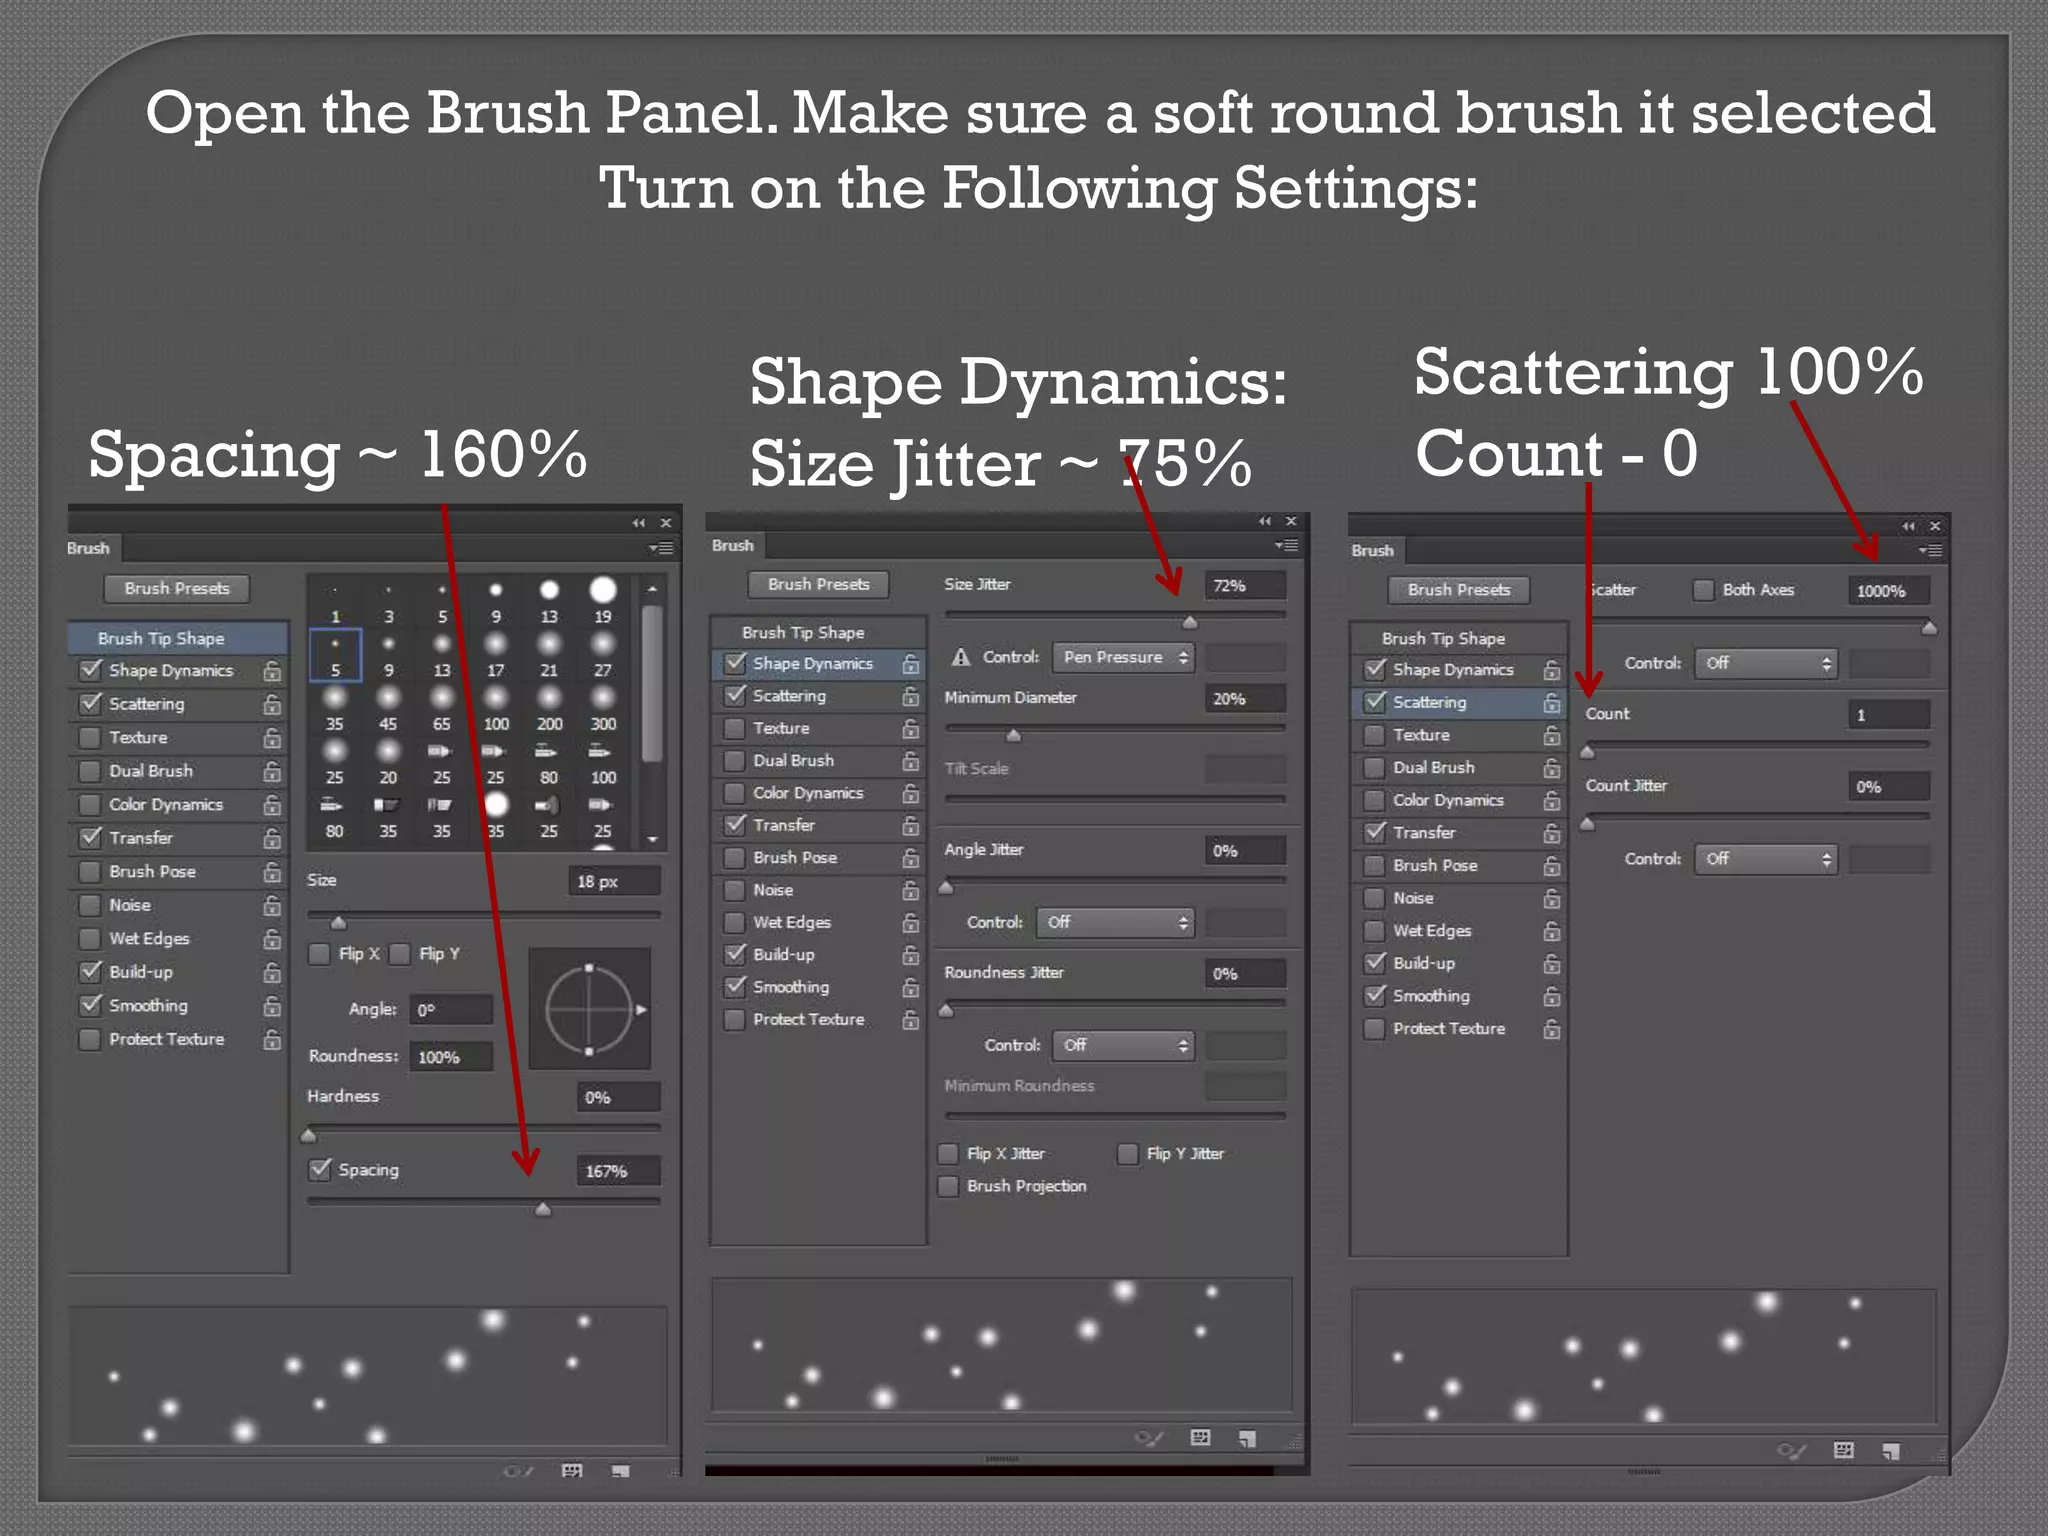Open middle Brush panel's flyout menu icon

[x=1286, y=545]
